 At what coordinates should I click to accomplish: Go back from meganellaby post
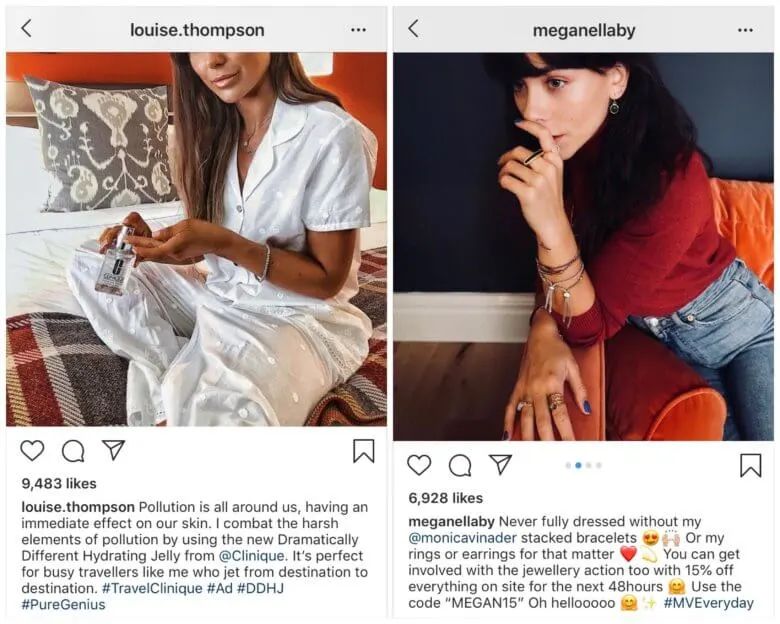point(413,29)
